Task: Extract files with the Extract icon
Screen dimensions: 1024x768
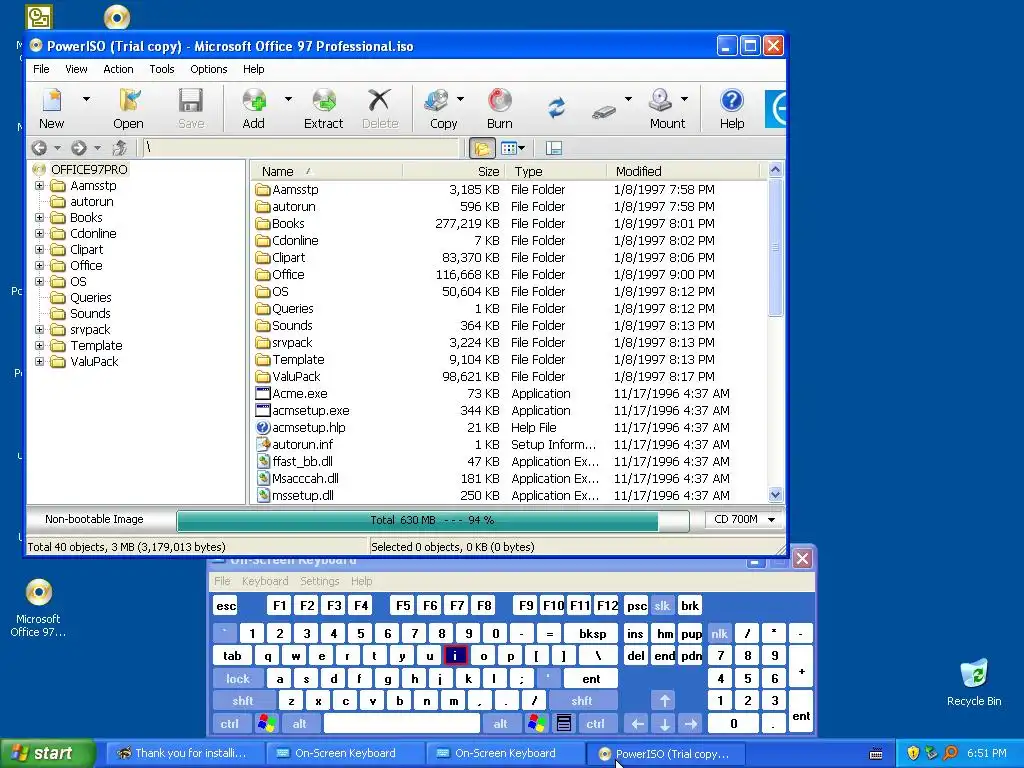Action: click(x=324, y=101)
